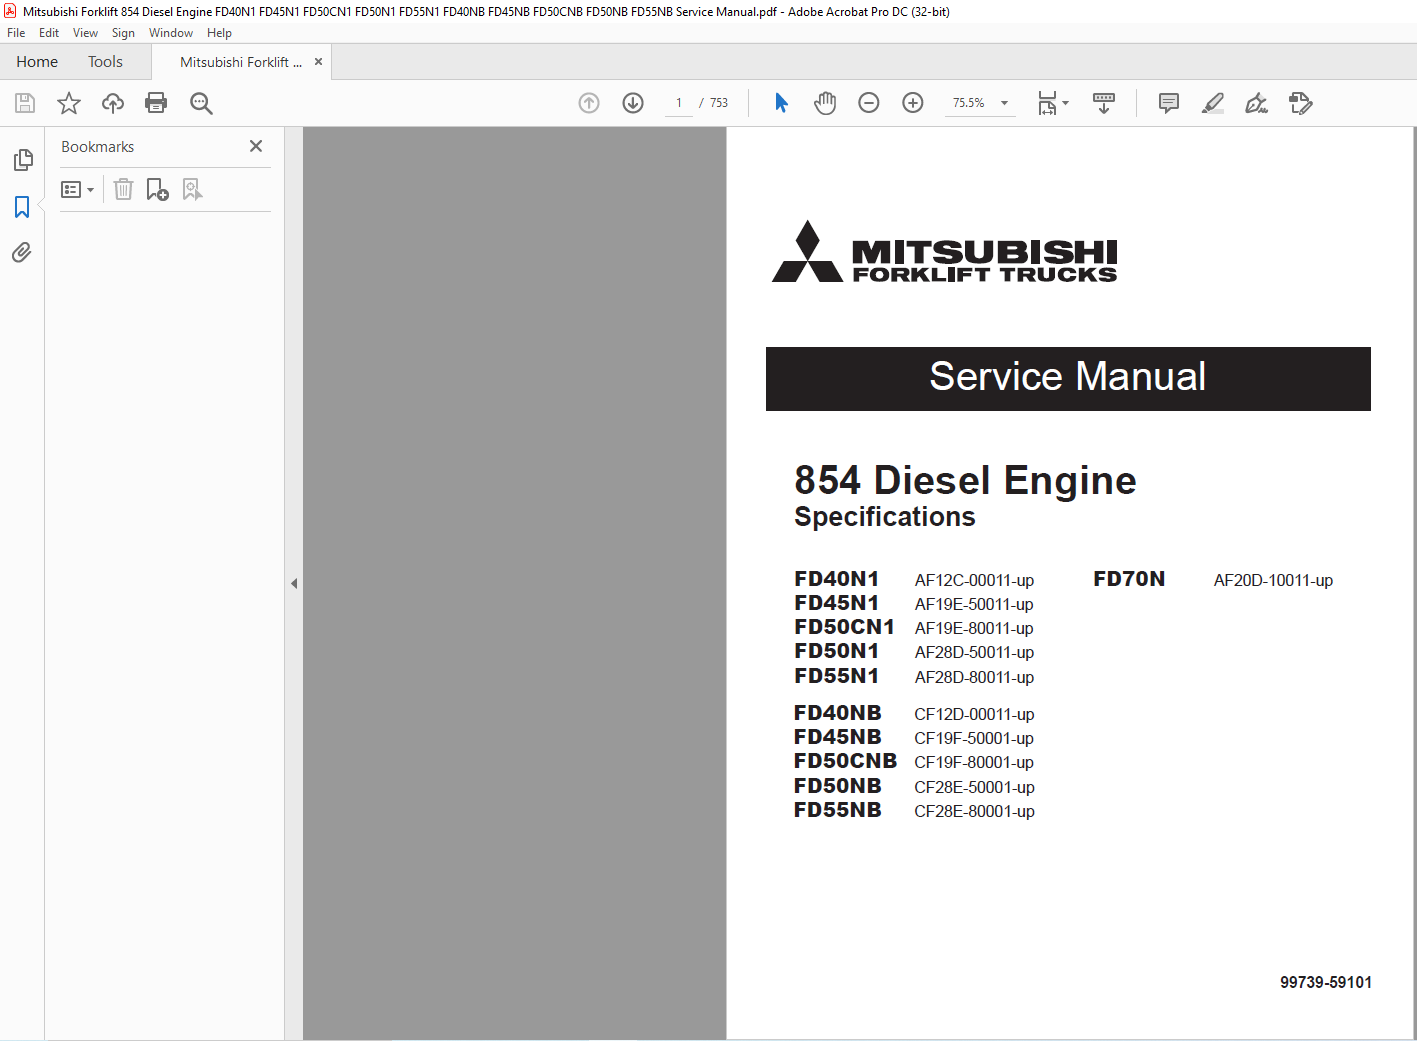Click the find current bookmark icon
Viewport: 1417px width, 1041px height.
(x=192, y=189)
